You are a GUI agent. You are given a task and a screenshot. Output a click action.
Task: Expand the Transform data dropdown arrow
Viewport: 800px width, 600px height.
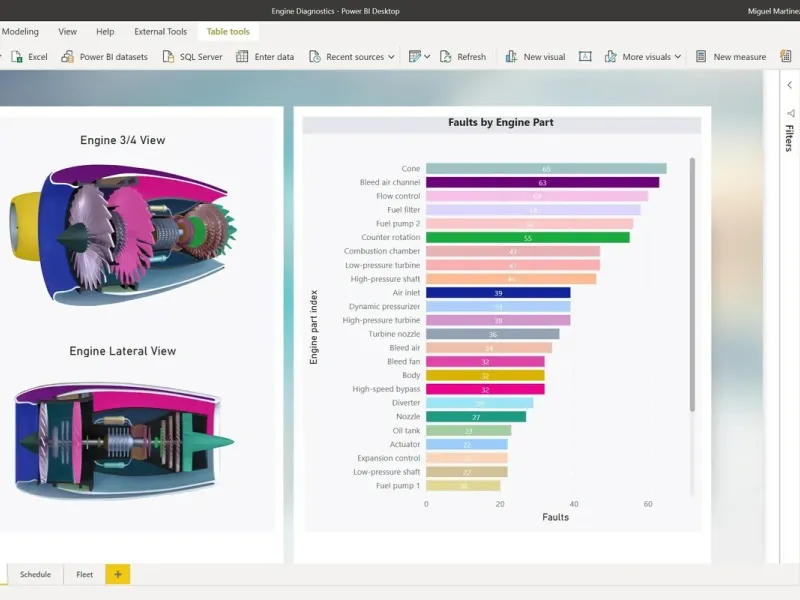point(427,57)
